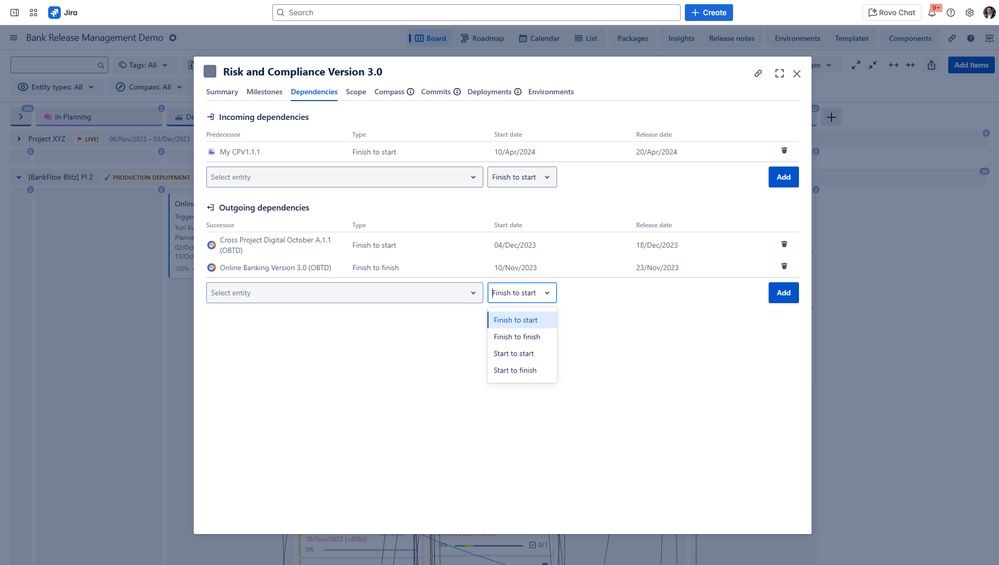The width and height of the screenshot is (999, 565).
Task: Click the board link icon near Components
Action: coord(952,38)
